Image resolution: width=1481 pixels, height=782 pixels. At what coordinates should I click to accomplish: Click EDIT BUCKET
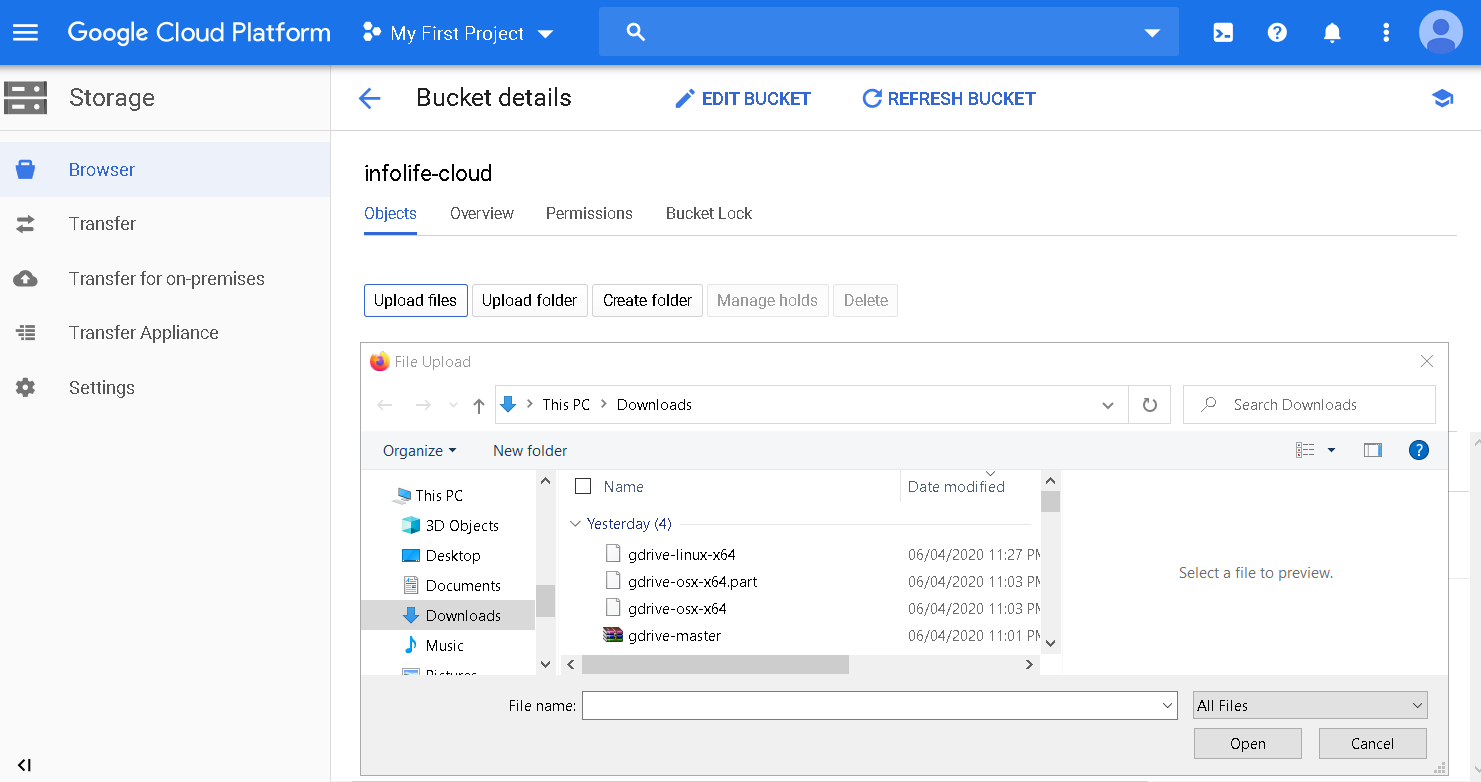coord(743,98)
